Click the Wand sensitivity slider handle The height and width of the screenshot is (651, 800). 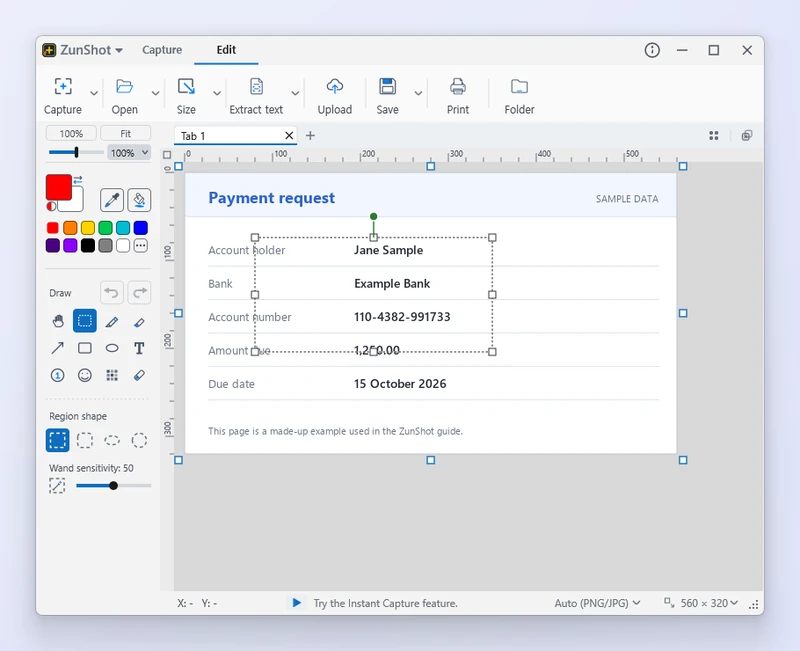click(113, 486)
